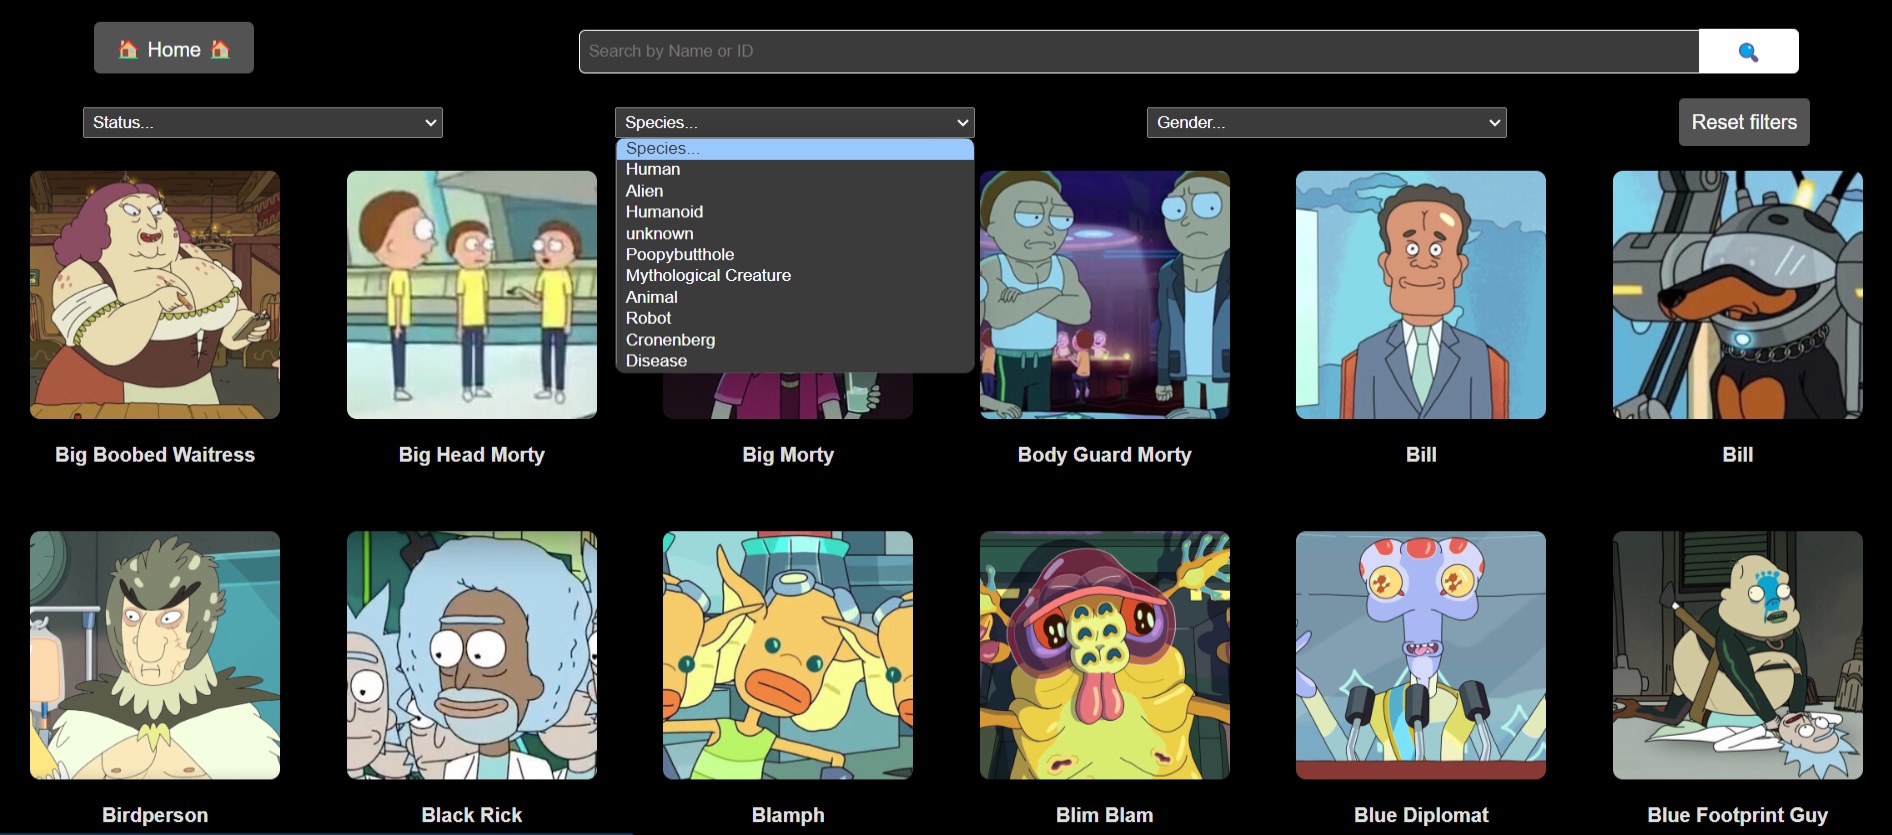Pick Animal from species list
This screenshot has width=1892, height=835.
(x=795, y=297)
